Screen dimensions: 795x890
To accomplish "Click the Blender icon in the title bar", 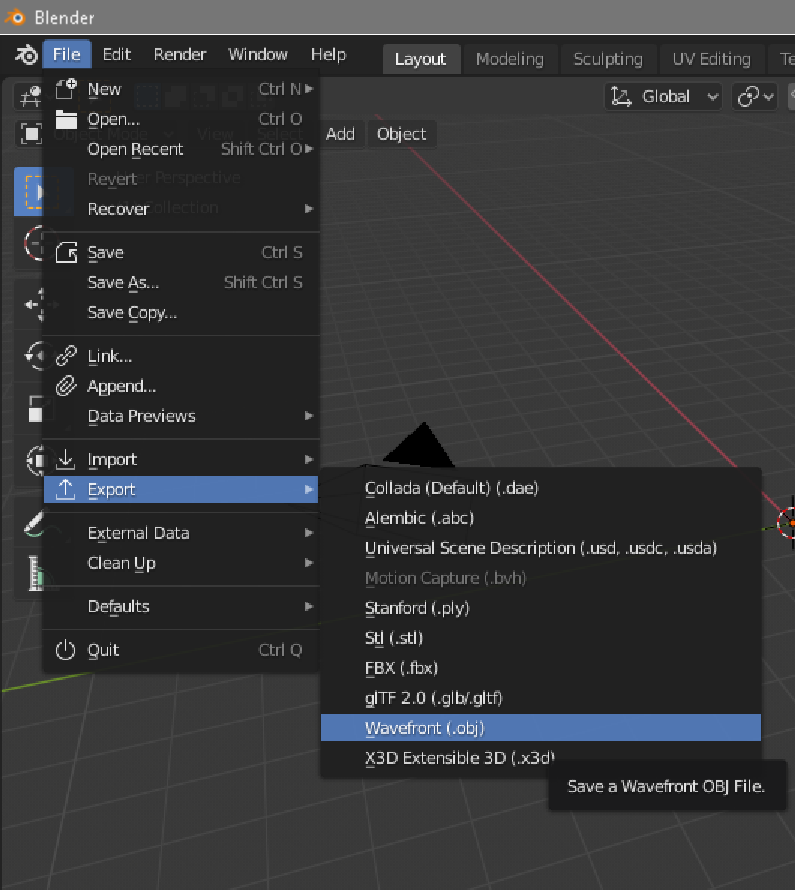I will coord(15,17).
